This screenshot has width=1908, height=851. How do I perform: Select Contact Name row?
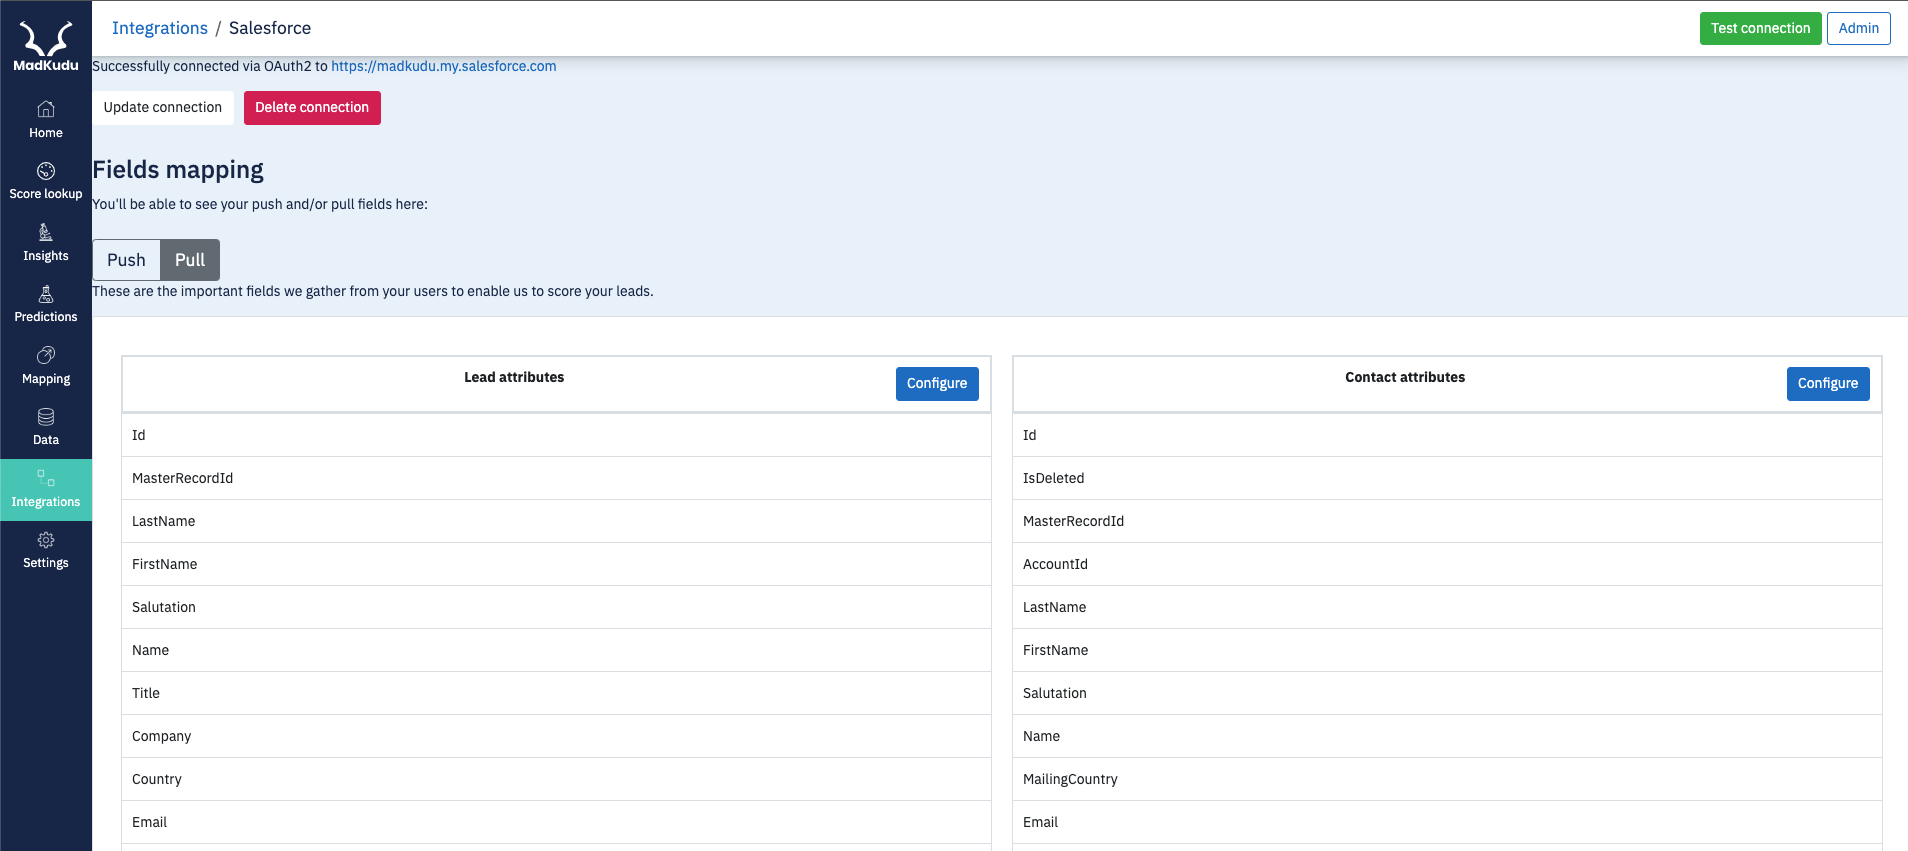tap(1447, 736)
